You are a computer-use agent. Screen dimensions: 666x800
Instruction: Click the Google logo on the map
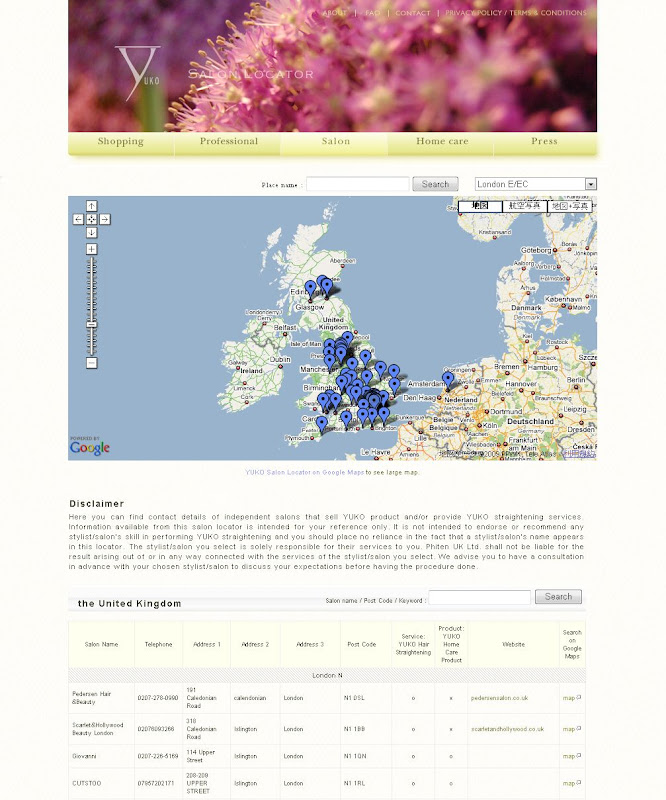click(x=90, y=448)
